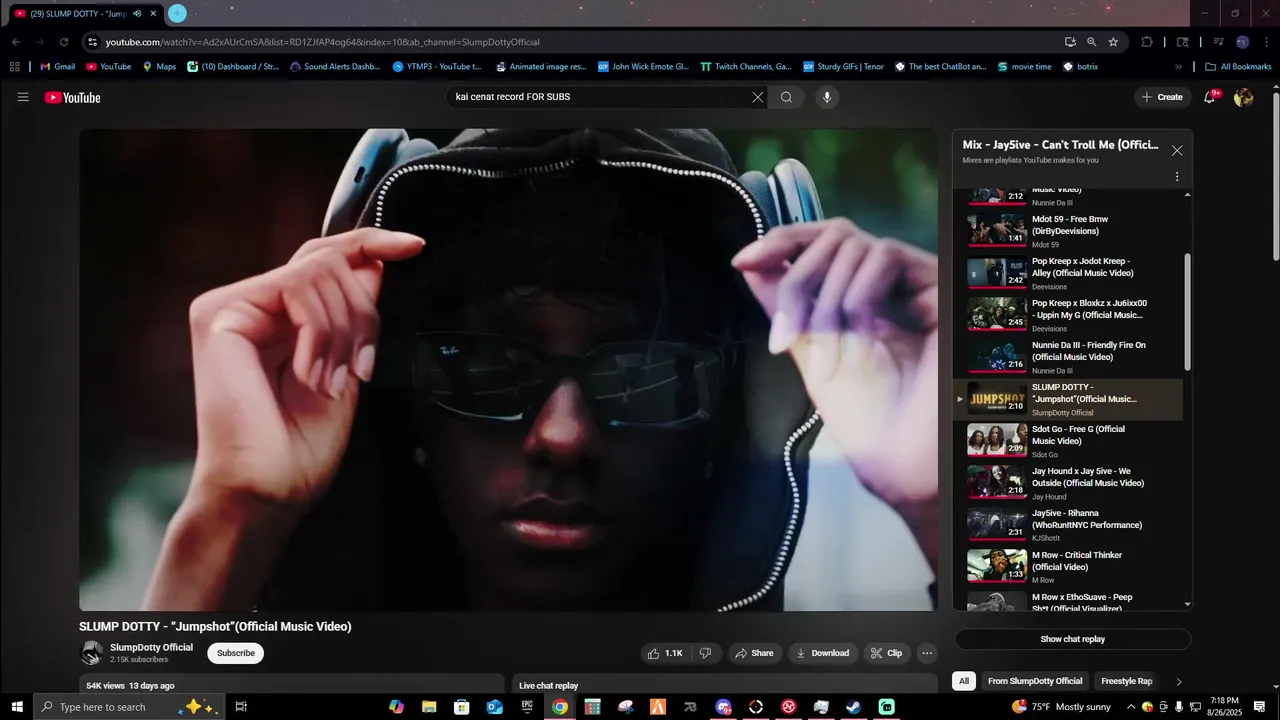Open the weather widget showing 75°F
The image size is (1280, 720).
click(1061, 707)
